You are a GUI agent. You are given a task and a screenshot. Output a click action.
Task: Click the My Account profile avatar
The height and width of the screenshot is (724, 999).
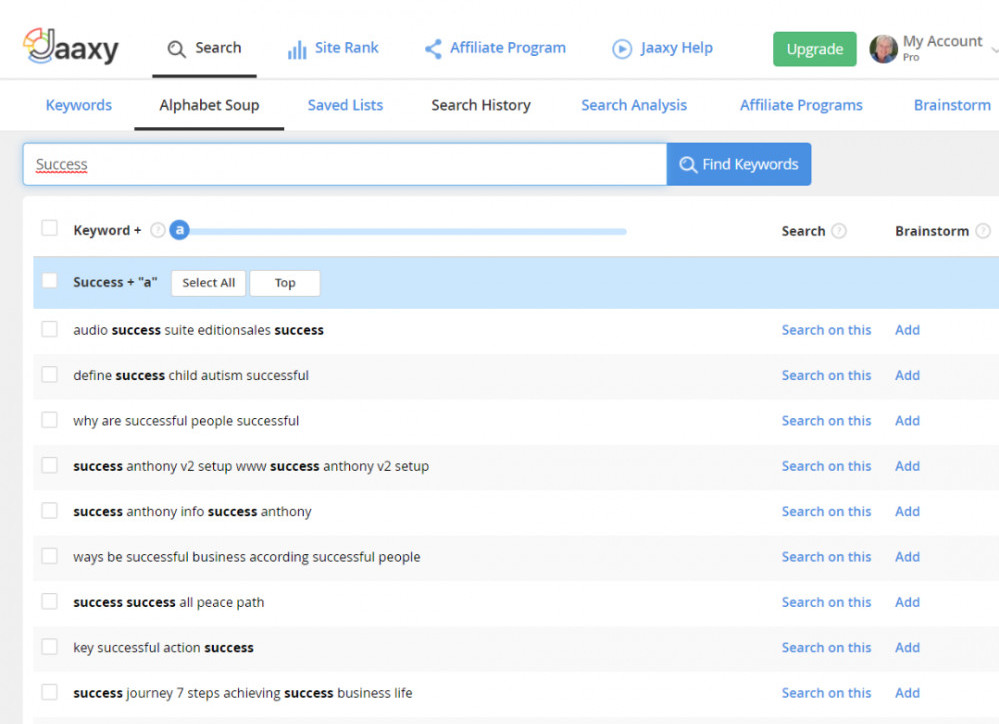pyautogui.click(x=883, y=49)
